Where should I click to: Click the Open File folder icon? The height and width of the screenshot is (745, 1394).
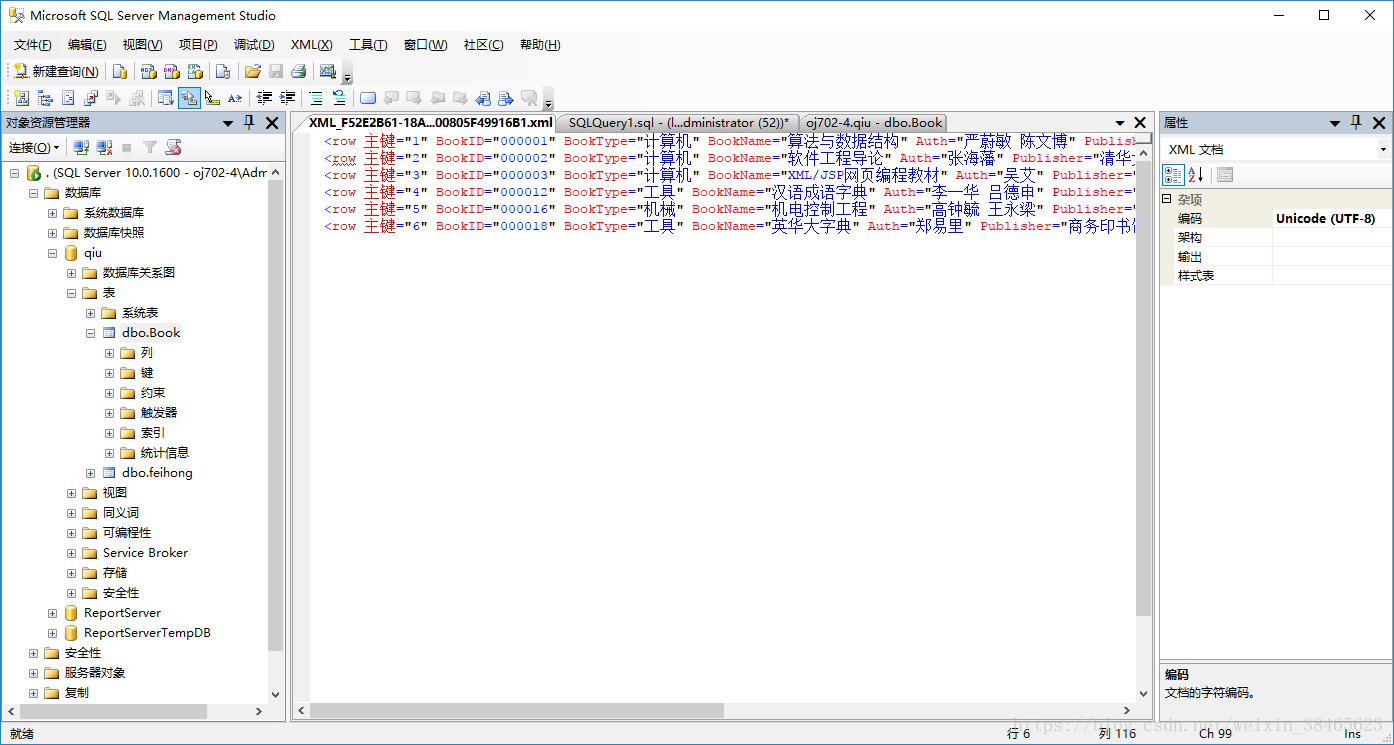(252, 71)
